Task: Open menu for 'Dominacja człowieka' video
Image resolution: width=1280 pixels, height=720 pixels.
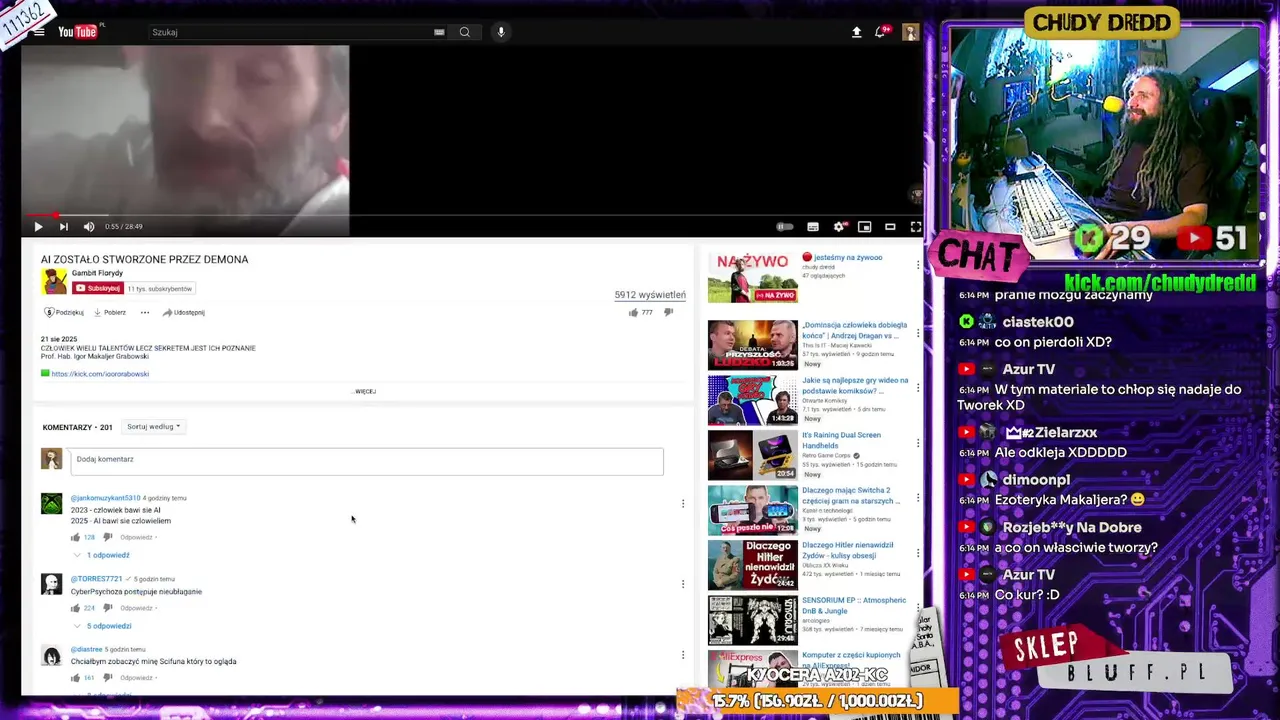Action: (x=918, y=333)
